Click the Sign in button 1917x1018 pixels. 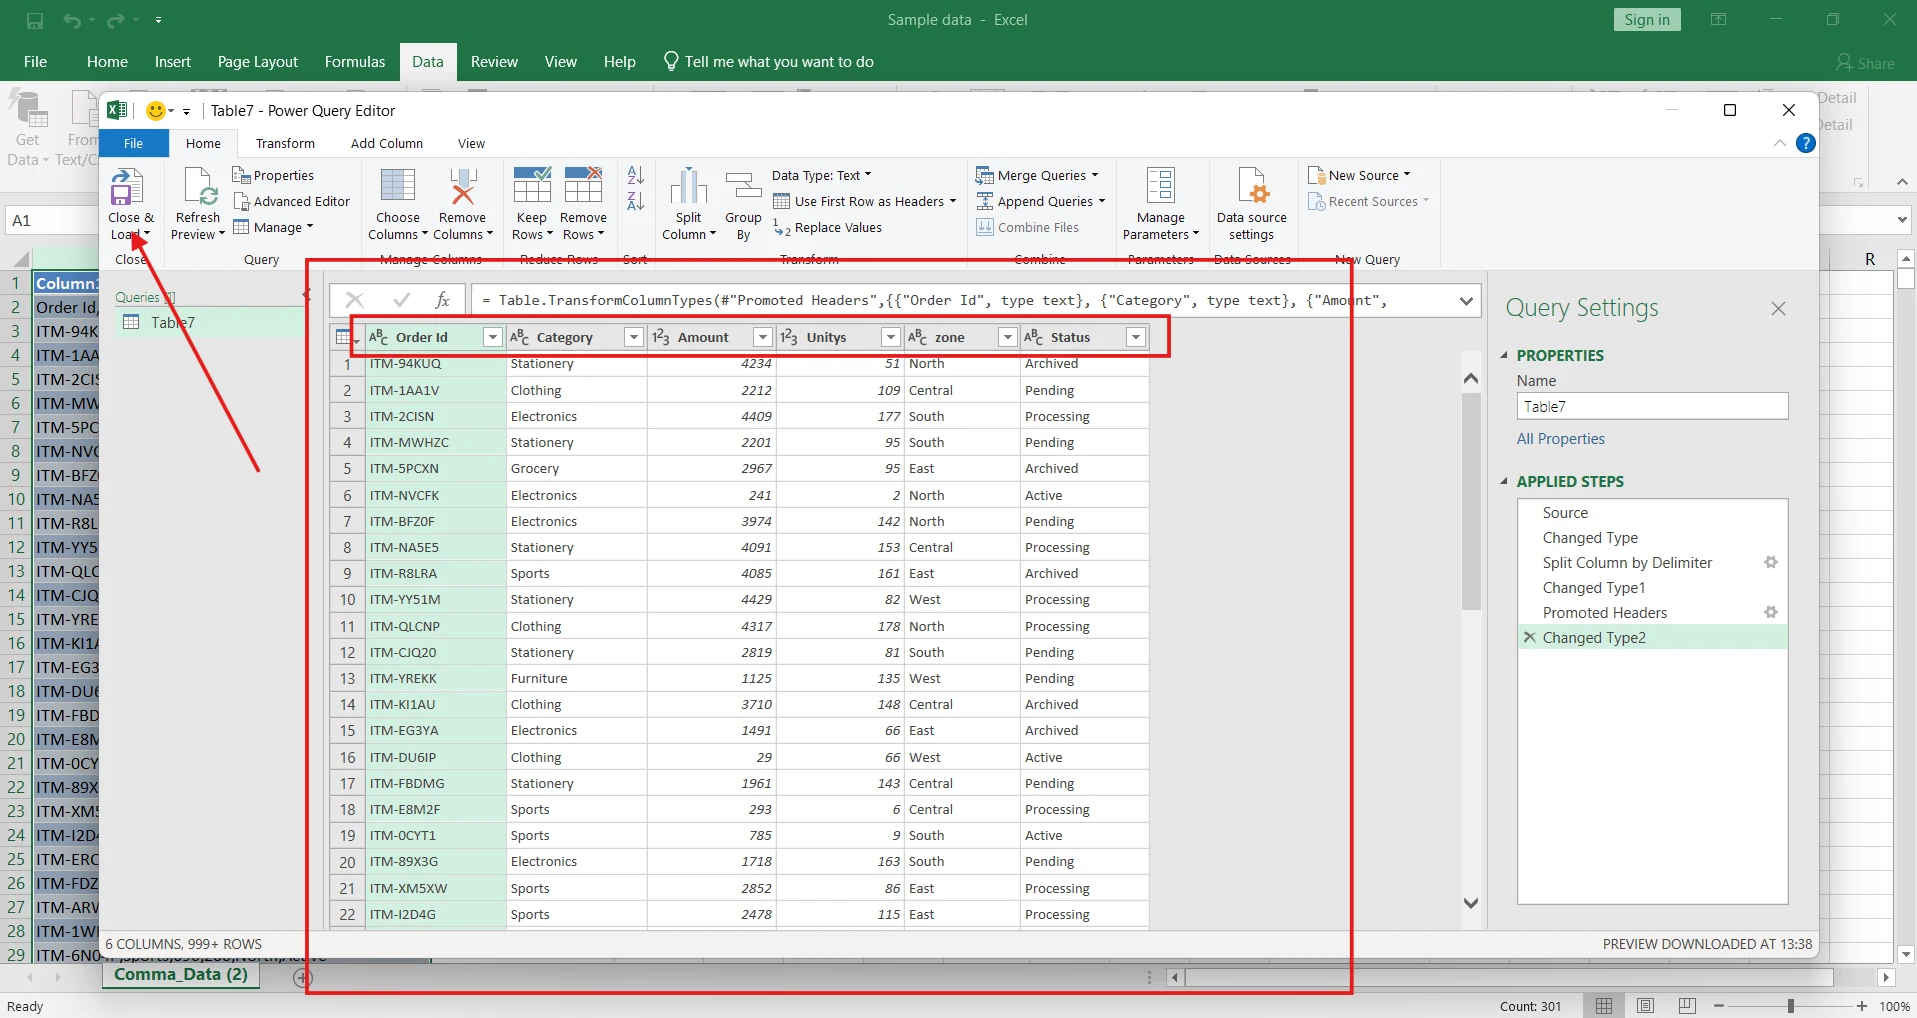(1645, 19)
